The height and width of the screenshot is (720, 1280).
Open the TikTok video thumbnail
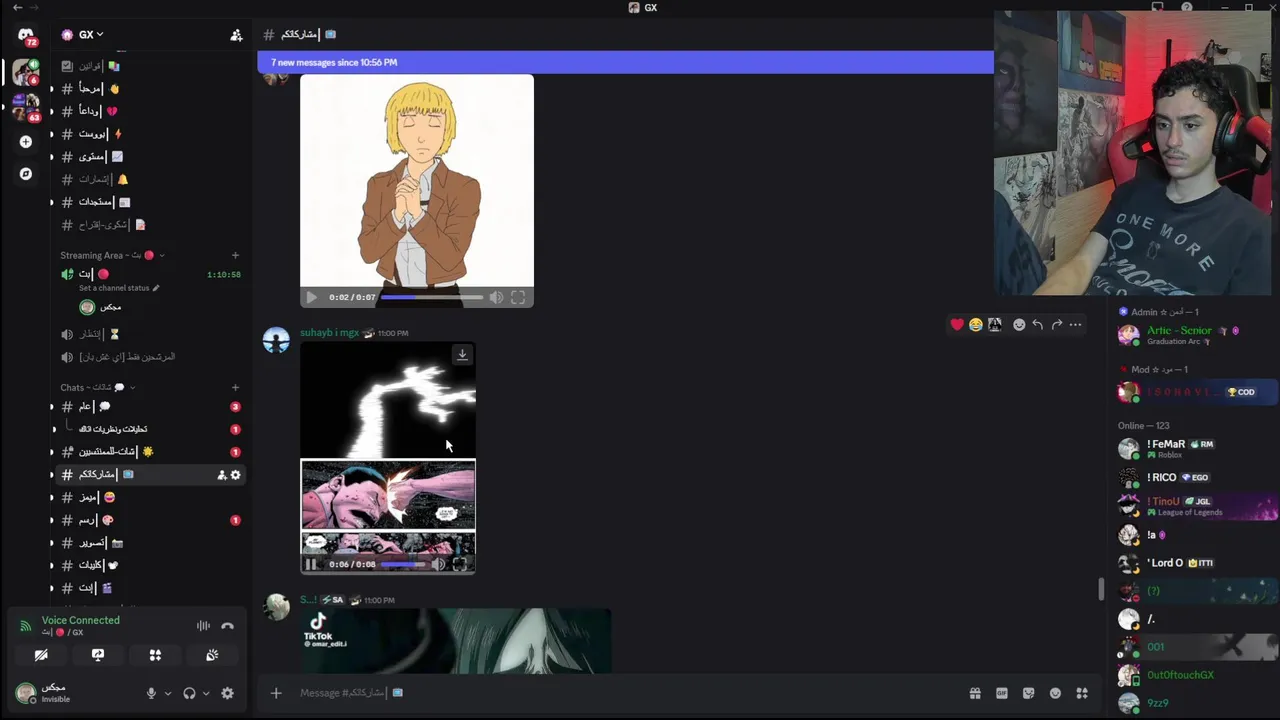[x=456, y=640]
